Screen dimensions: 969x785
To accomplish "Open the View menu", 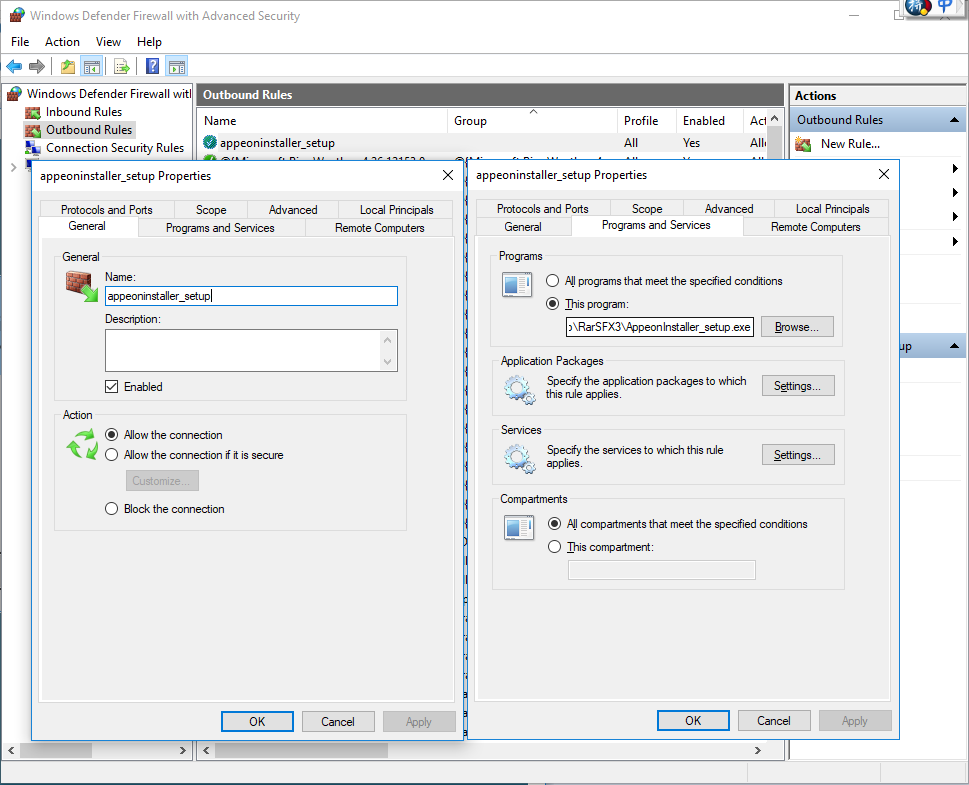I will pos(108,41).
